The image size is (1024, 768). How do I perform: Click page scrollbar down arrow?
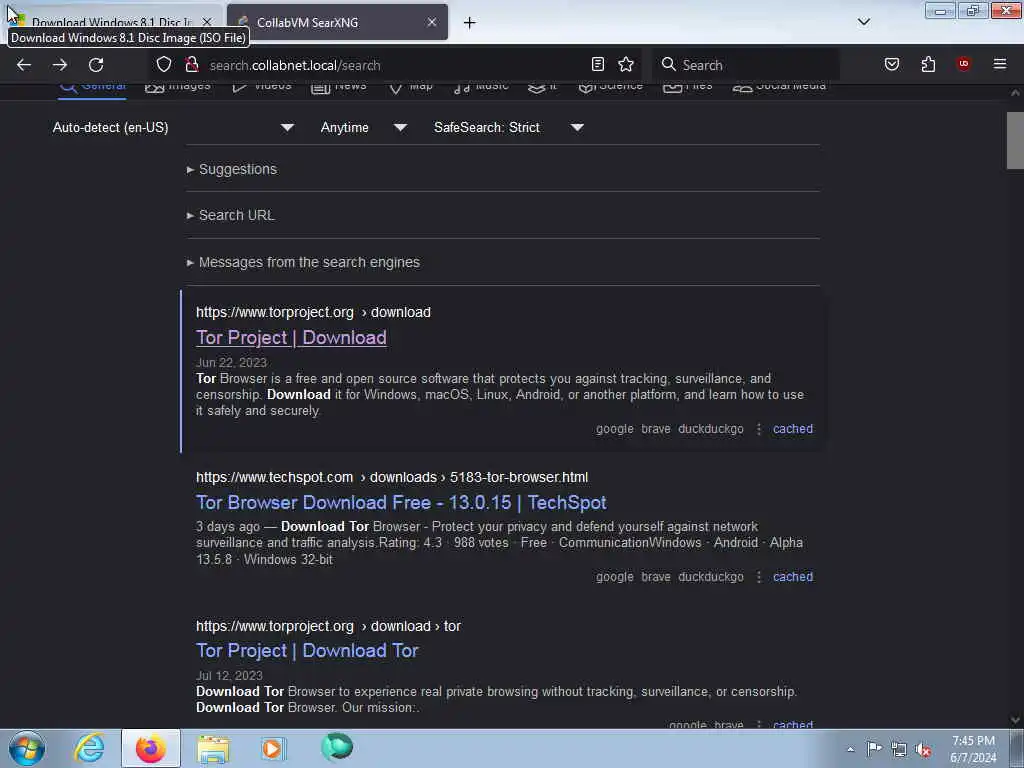[x=1015, y=720]
